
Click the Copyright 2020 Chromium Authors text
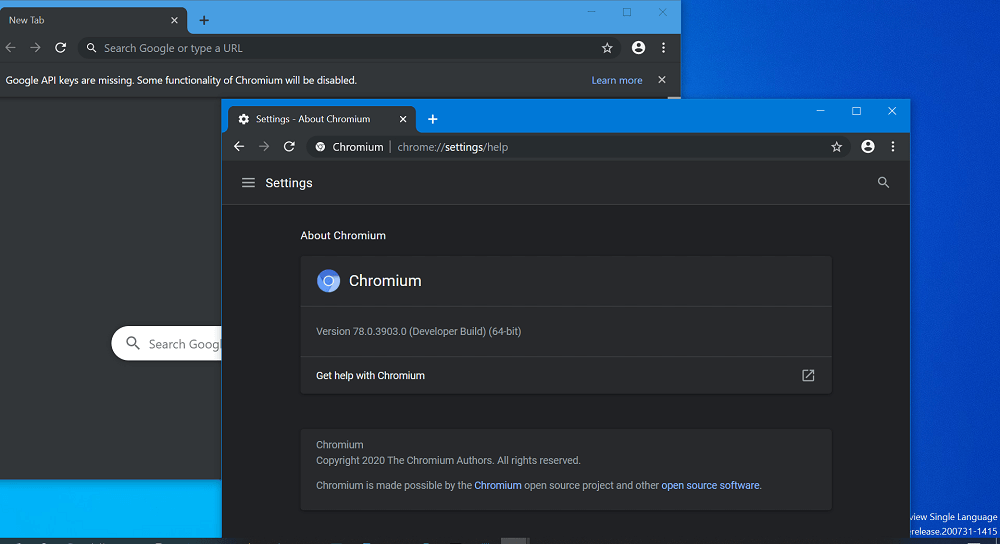(x=448, y=460)
